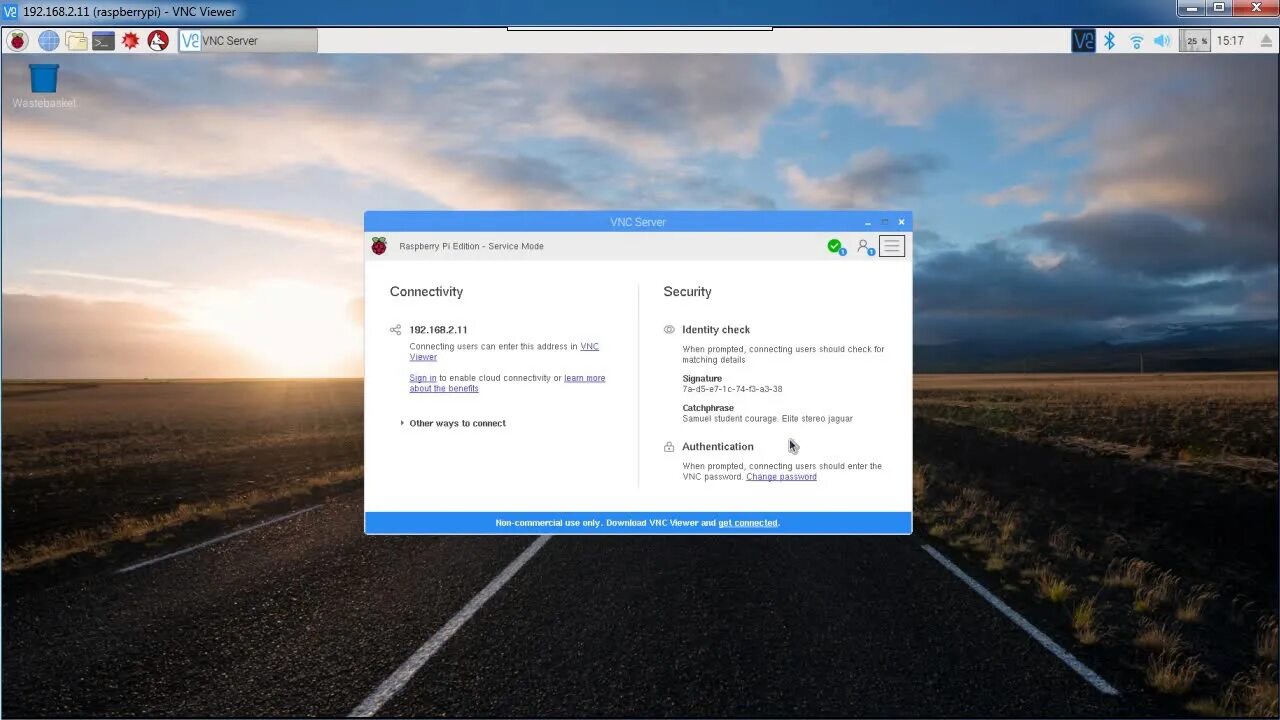Click the VNC tray icon in panel
This screenshot has height=720, width=1280.
[x=1083, y=41]
